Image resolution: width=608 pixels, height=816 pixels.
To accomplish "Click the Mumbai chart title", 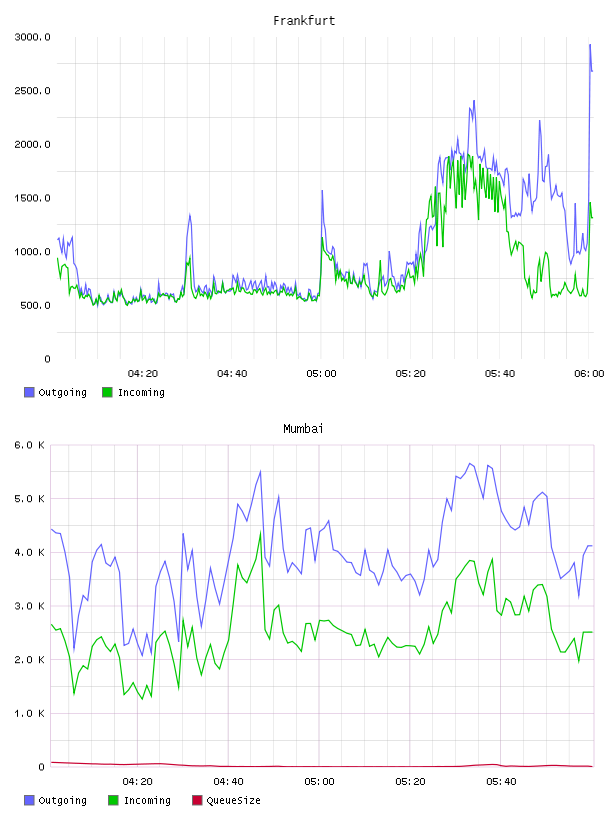I will (303, 429).
